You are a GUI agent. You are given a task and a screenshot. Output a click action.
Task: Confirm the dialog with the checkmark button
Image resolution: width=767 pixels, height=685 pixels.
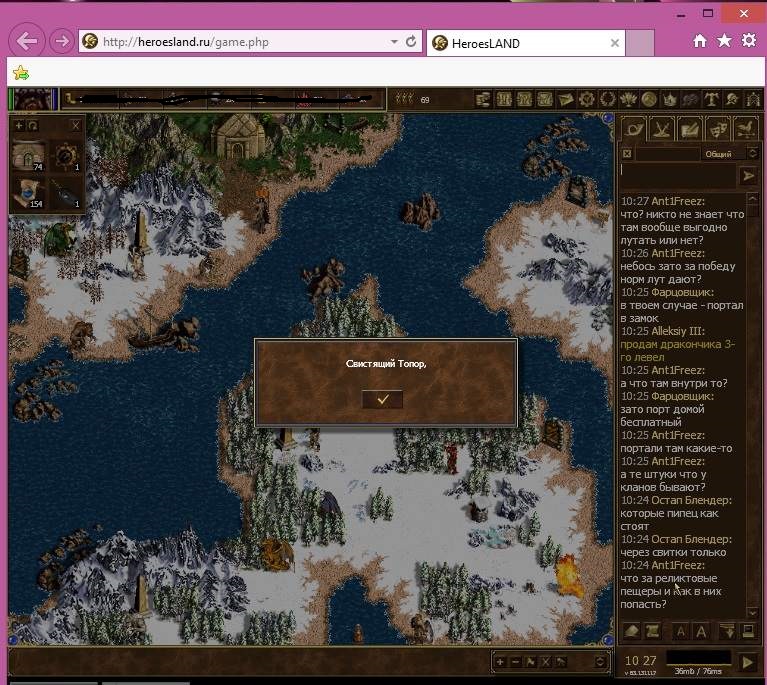pyautogui.click(x=382, y=399)
